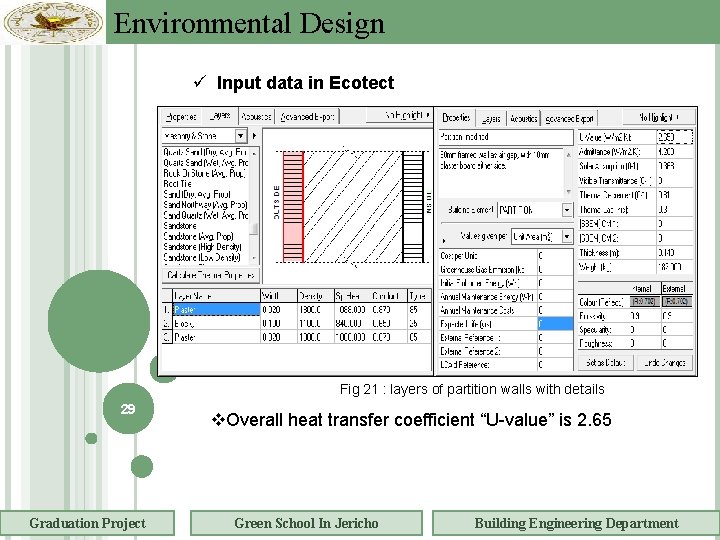
Task: Click the Layer Name column header
Action: point(216,296)
